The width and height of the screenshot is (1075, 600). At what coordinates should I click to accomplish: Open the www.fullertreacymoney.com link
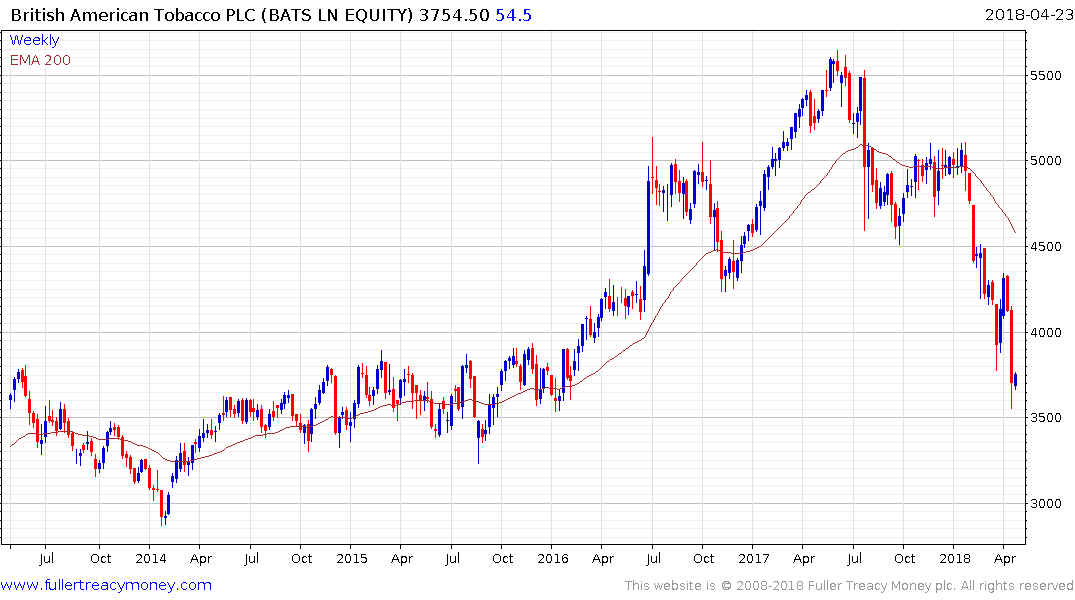106,585
